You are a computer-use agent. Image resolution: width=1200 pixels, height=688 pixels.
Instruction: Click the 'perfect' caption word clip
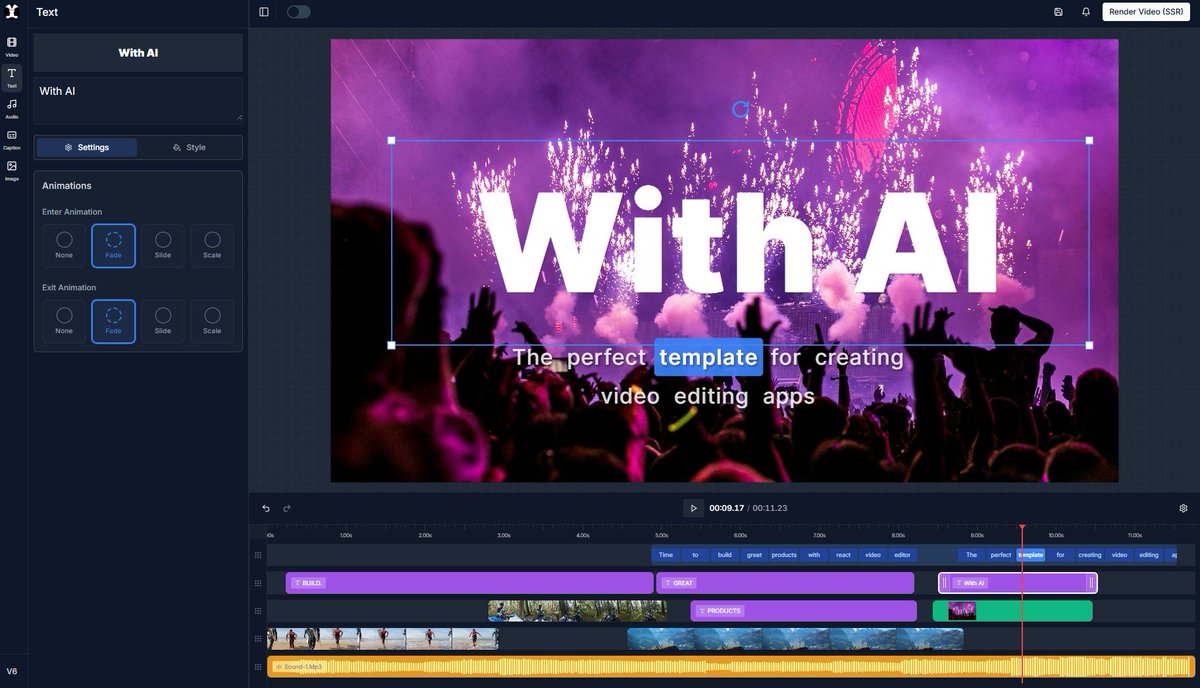click(x=1001, y=555)
